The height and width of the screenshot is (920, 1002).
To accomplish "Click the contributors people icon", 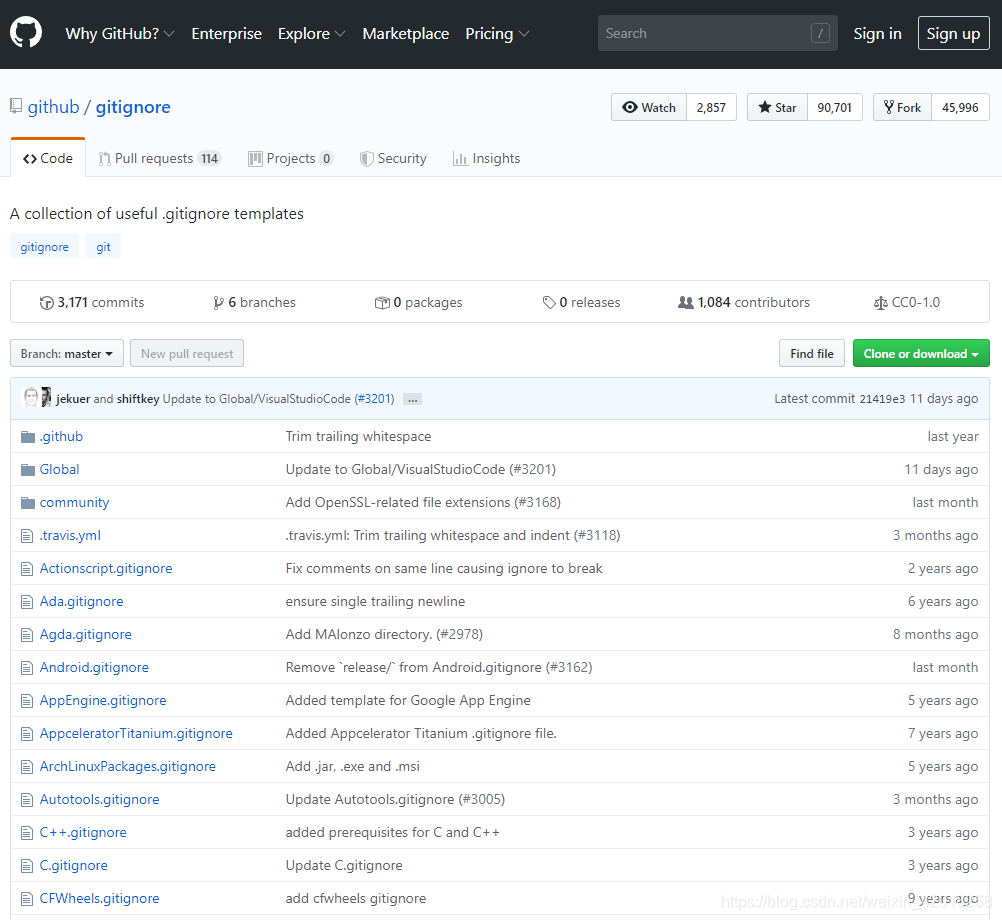I will pos(686,302).
